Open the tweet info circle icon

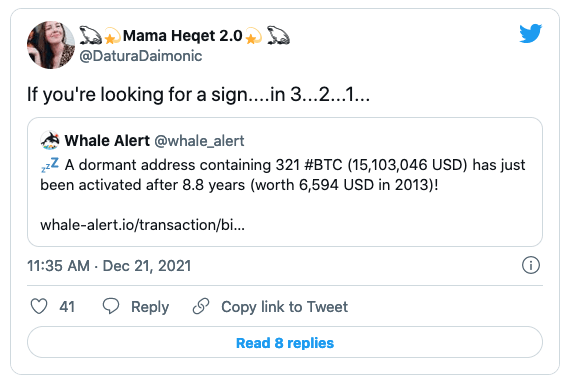(530, 265)
